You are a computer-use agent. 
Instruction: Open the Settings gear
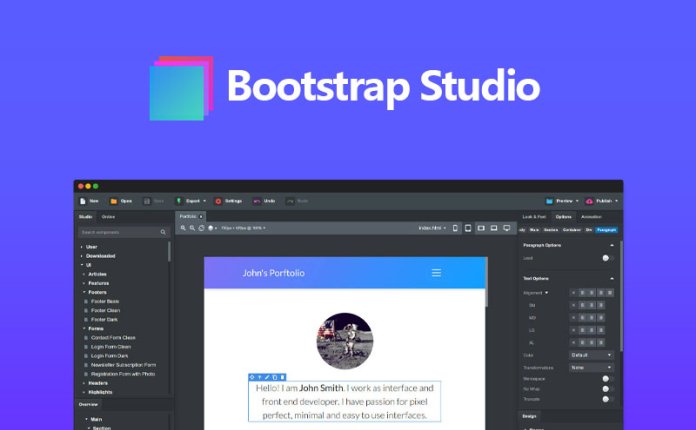(x=218, y=201)
